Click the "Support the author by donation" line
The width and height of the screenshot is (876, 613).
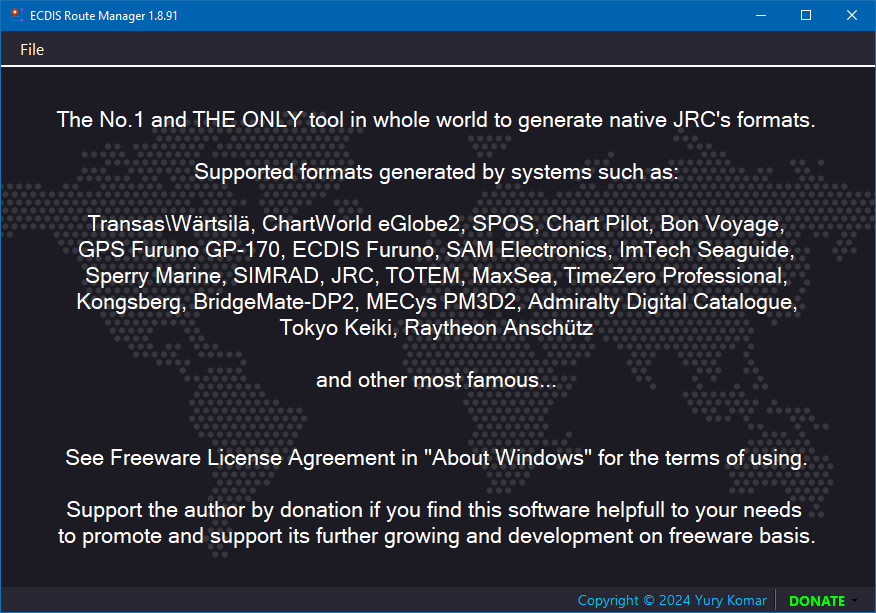pos(434,510)
